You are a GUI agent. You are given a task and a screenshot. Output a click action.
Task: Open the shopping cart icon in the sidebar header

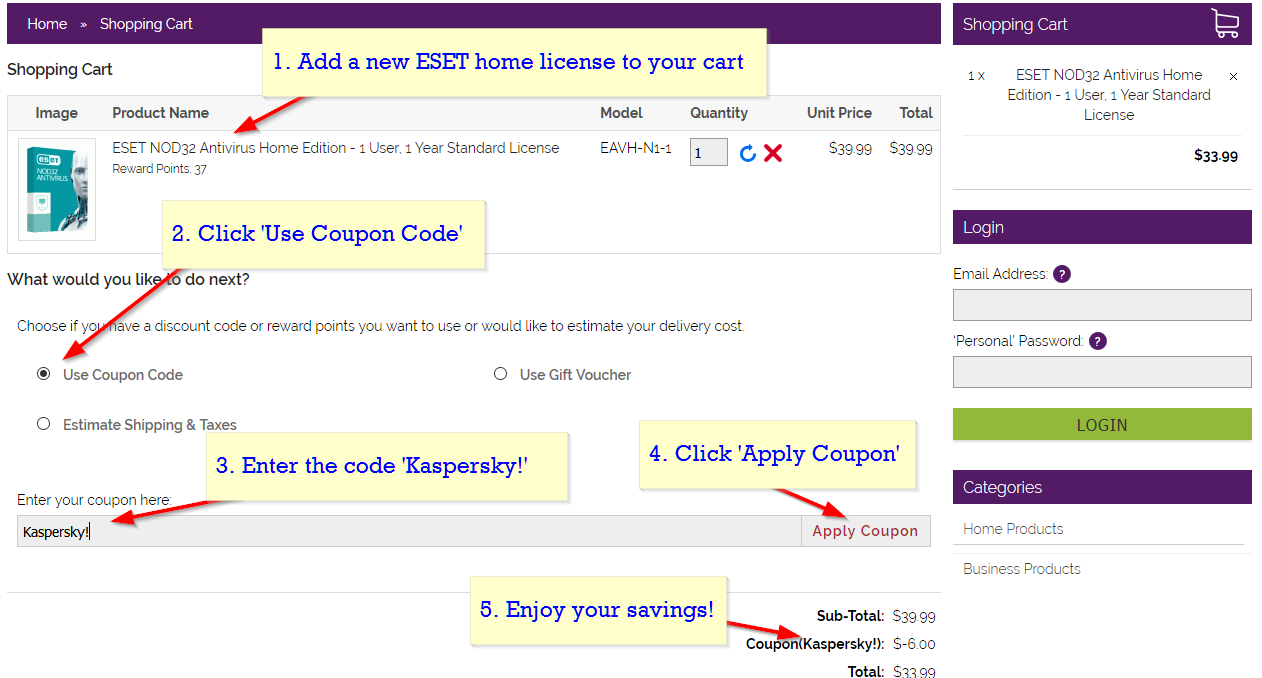1225,24
